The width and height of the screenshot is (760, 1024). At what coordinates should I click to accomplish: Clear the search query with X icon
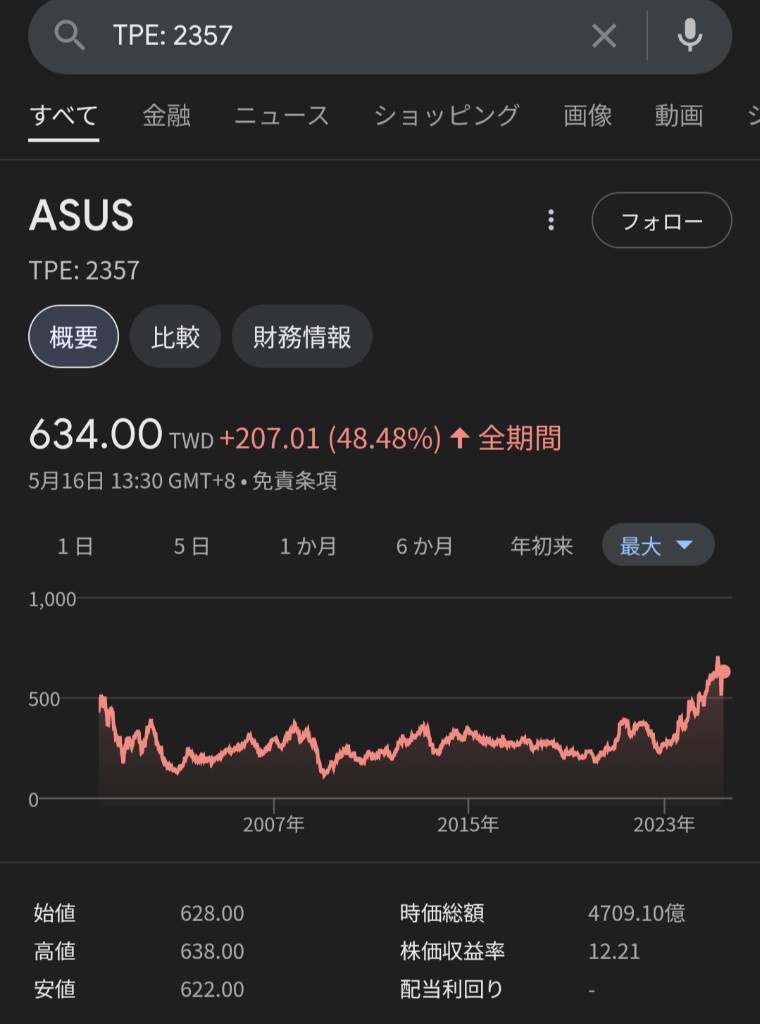[604, 36]
